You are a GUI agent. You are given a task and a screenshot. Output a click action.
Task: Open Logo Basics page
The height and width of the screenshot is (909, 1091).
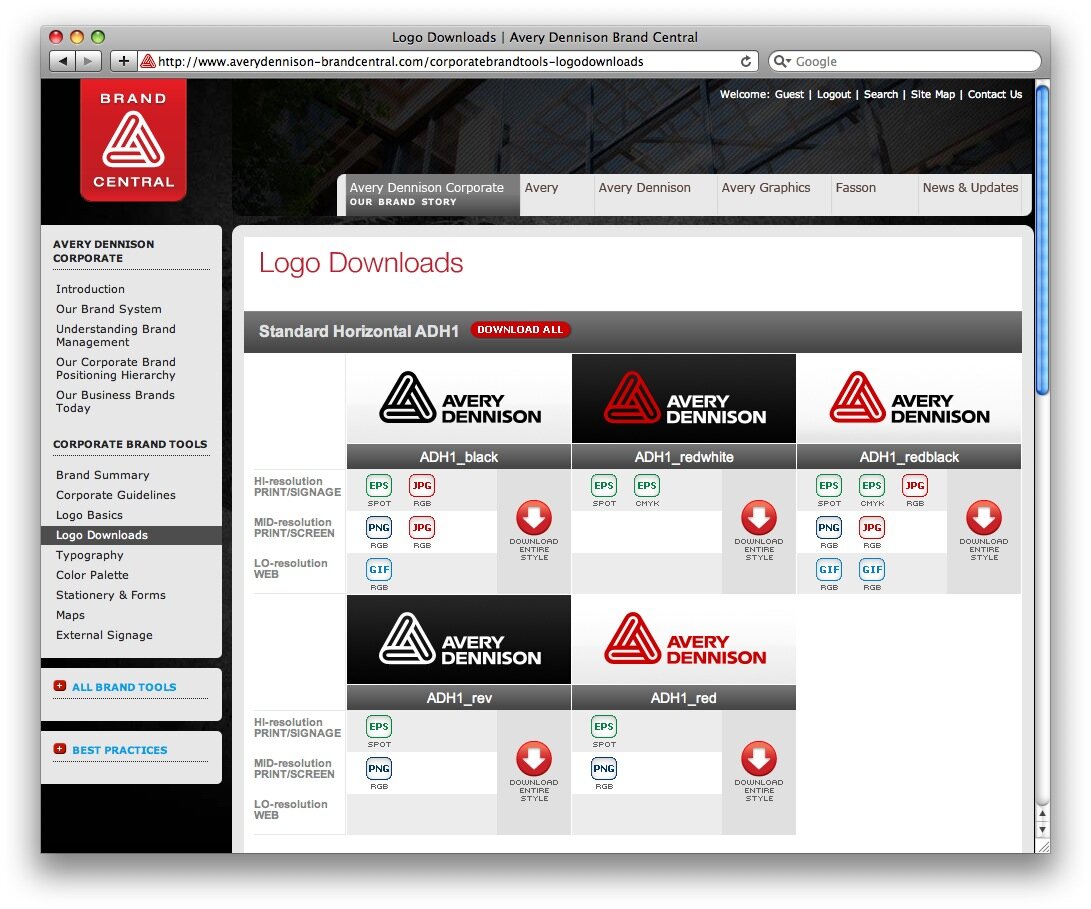tap(89, 515)
